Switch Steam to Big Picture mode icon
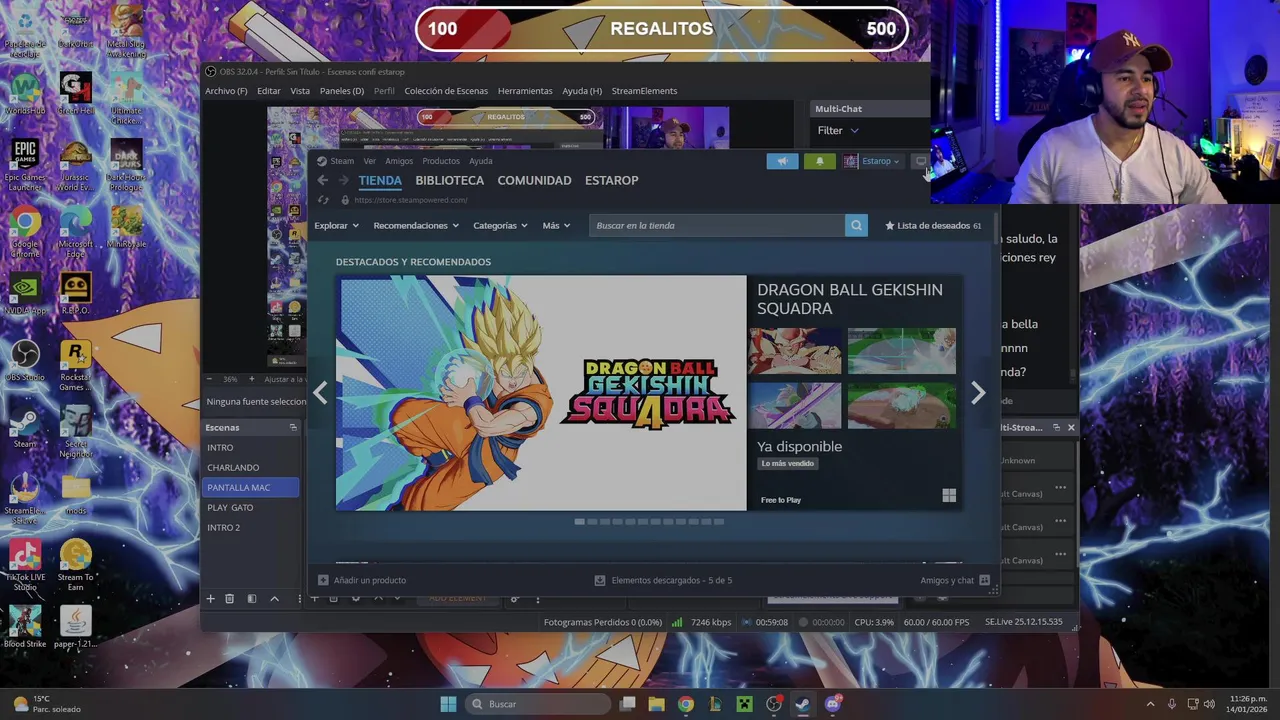The width and height of the screenshot is (1280, 720). coord(921,161)
